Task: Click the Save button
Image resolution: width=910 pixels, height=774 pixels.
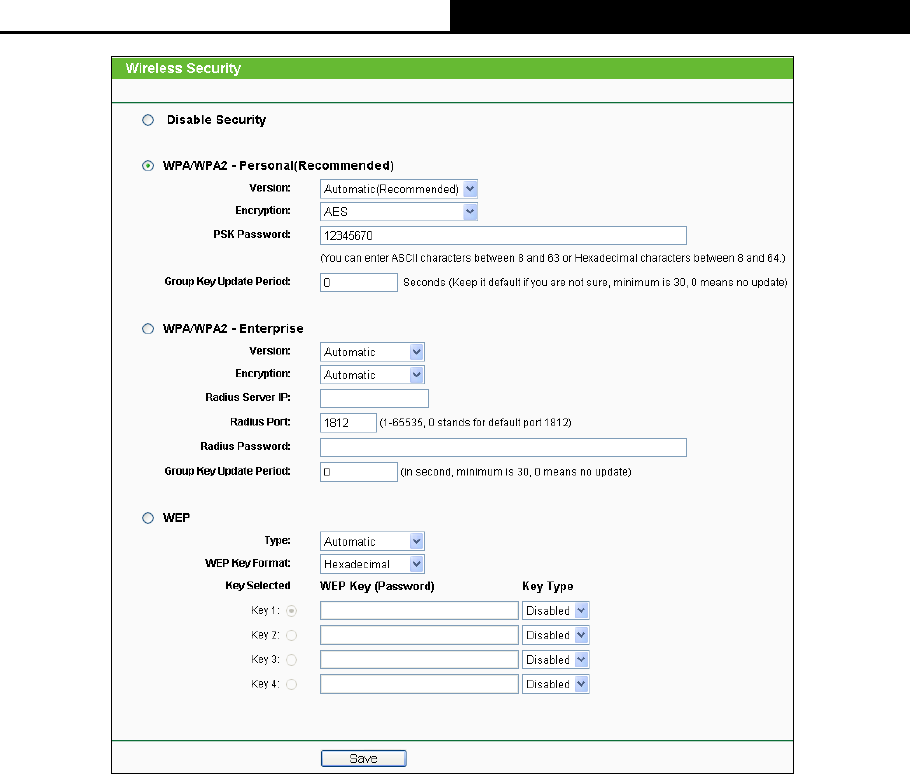Action: click(x=364, y=758)
